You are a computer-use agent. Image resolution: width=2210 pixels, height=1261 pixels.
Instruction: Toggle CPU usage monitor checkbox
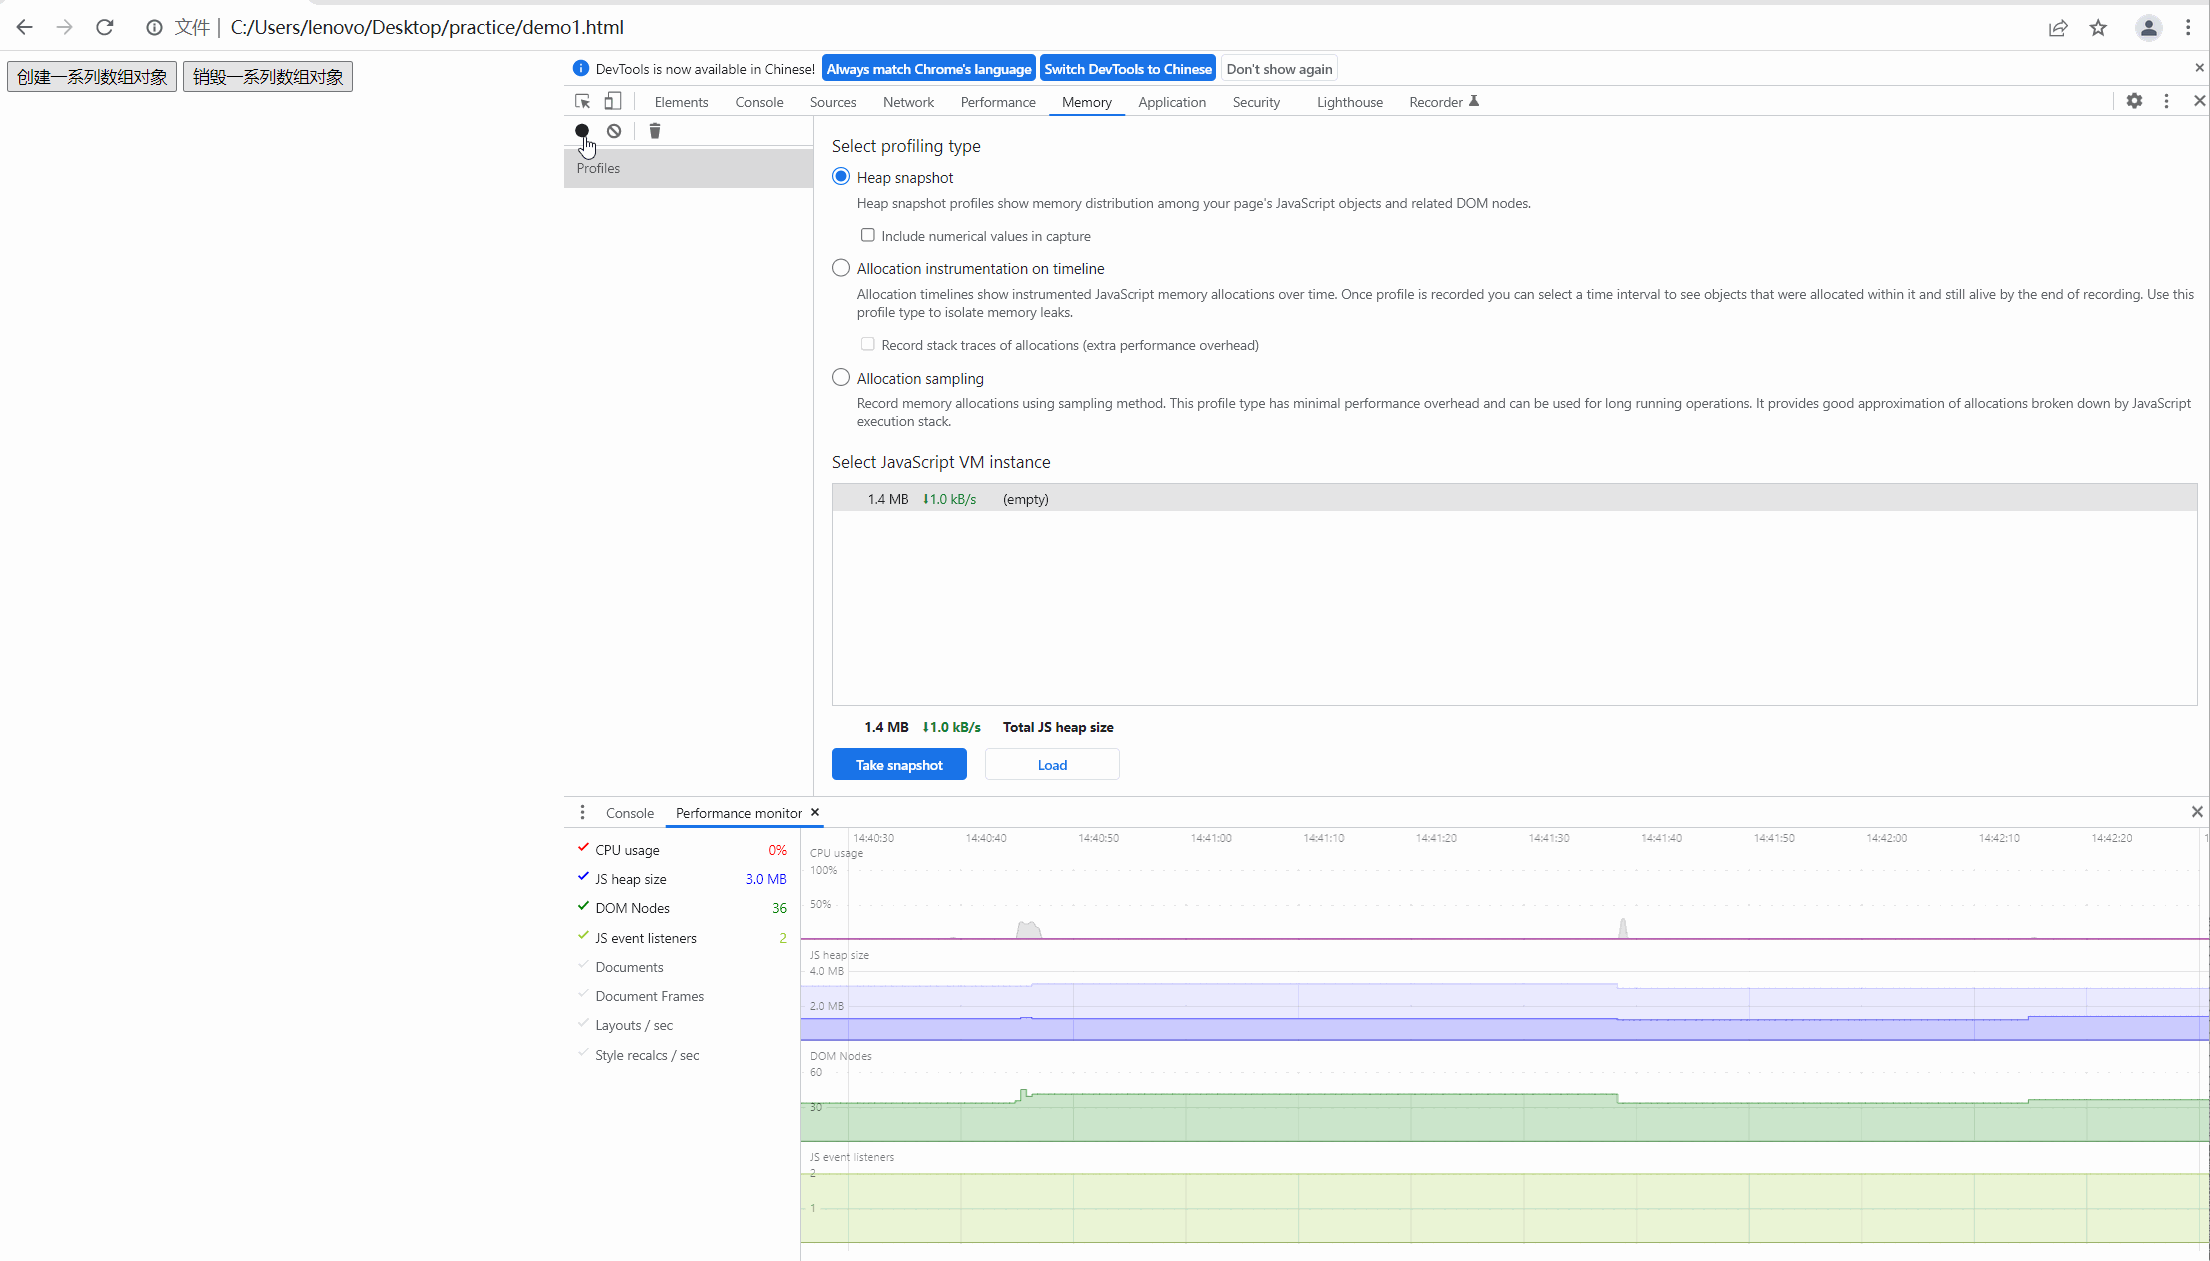coord(583,848)
